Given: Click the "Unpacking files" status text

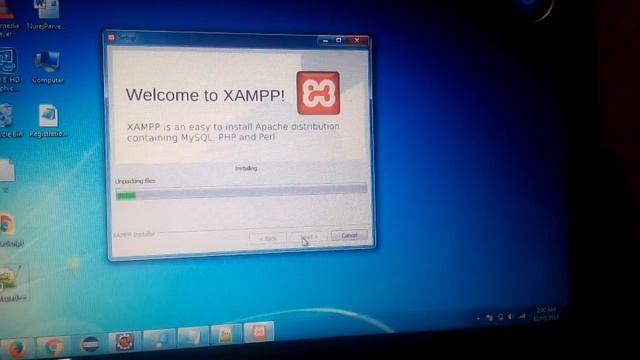Looking at the screenshot, I should 135,181.
